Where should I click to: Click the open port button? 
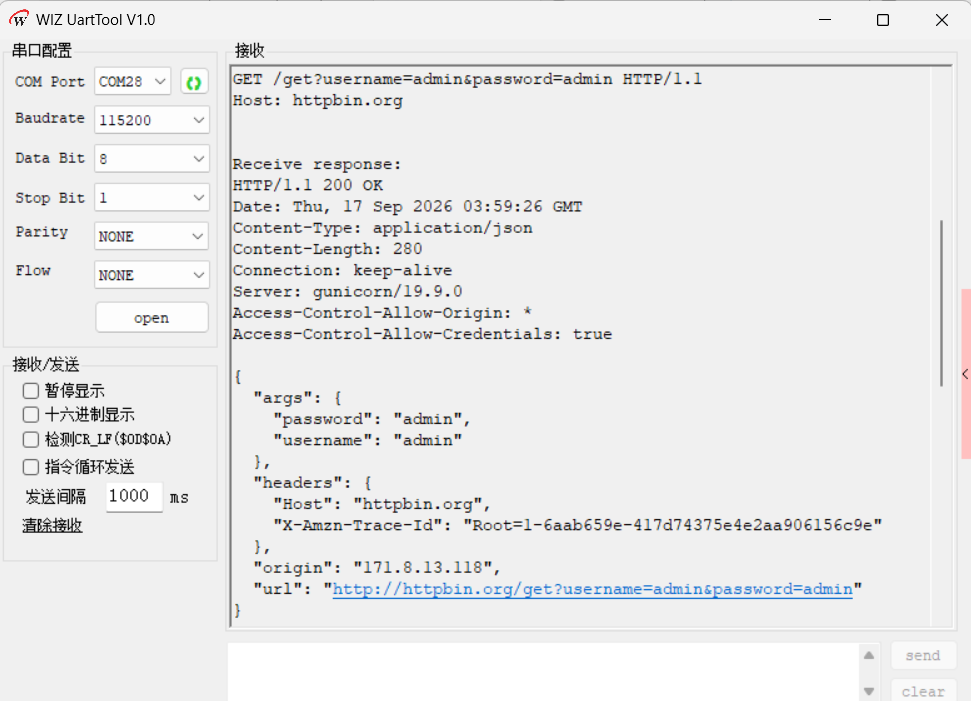click(152, 318)
